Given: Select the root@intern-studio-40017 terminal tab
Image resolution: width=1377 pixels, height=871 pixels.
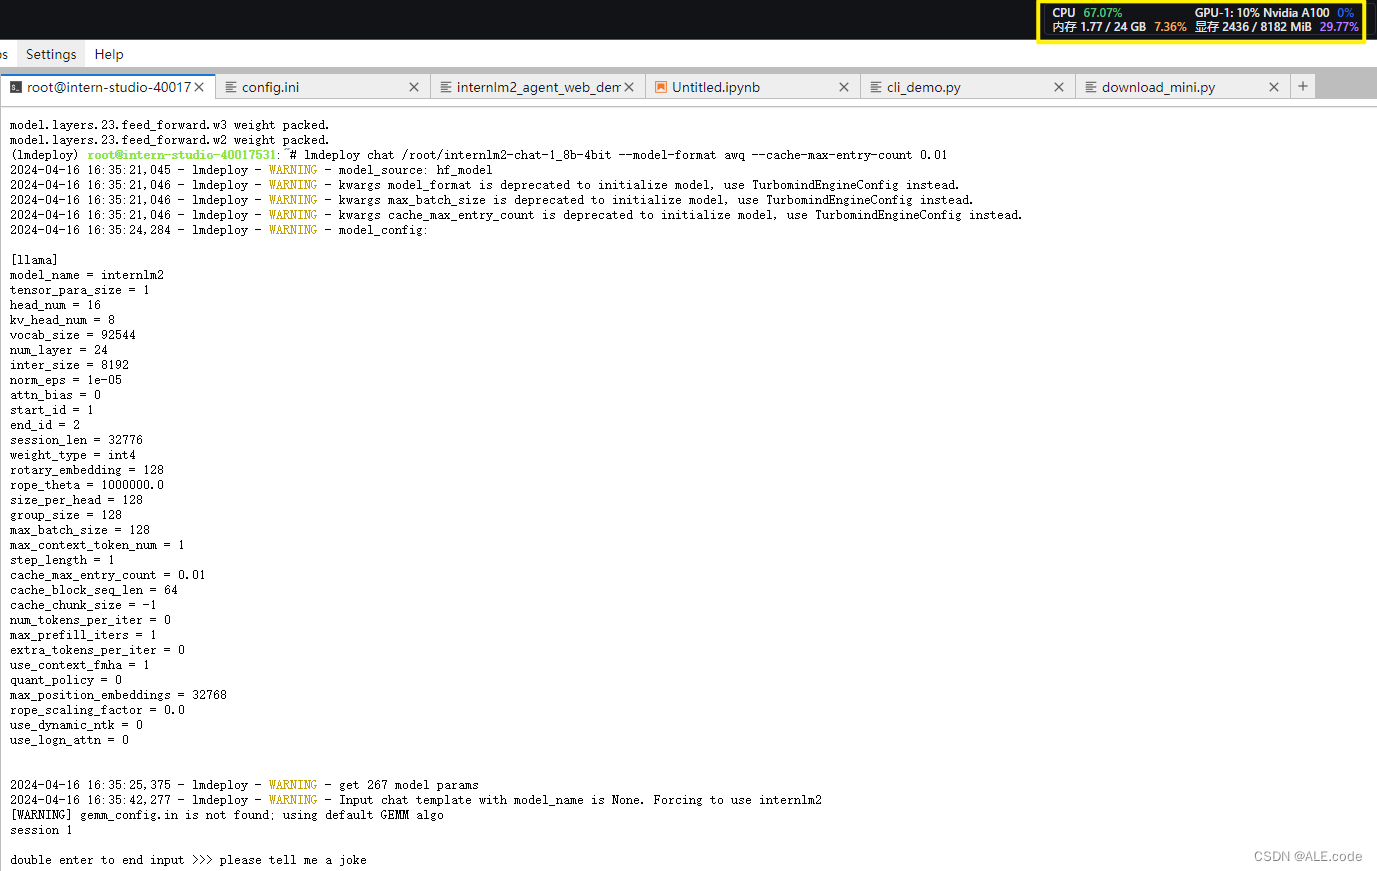Looking at the screenshot, I should 105,87.
